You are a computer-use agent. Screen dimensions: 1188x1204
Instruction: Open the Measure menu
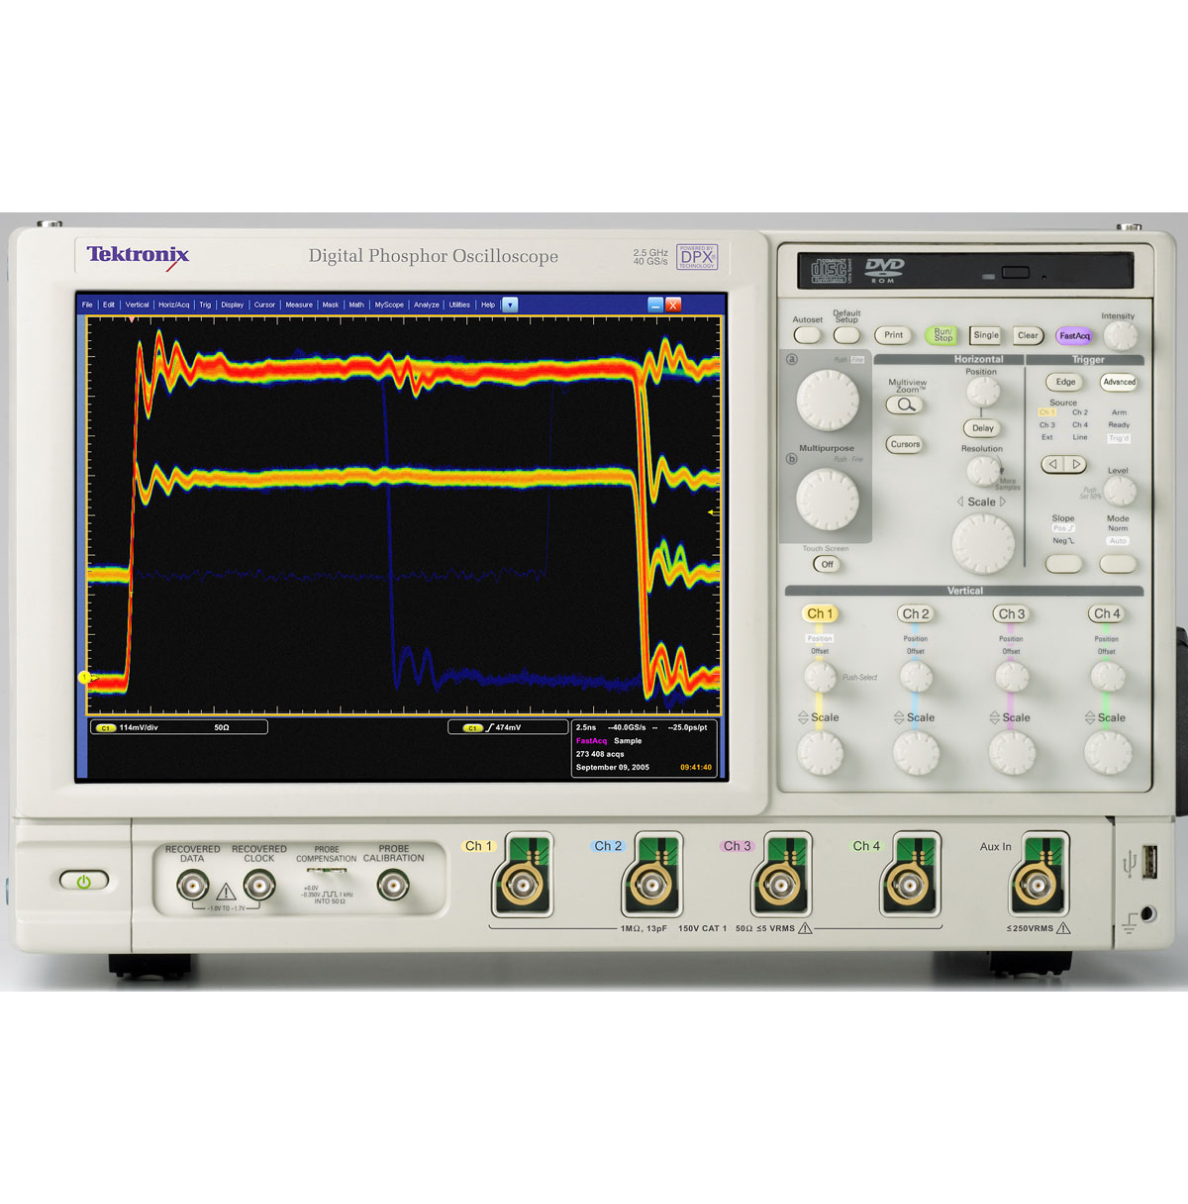click(299, 305)
